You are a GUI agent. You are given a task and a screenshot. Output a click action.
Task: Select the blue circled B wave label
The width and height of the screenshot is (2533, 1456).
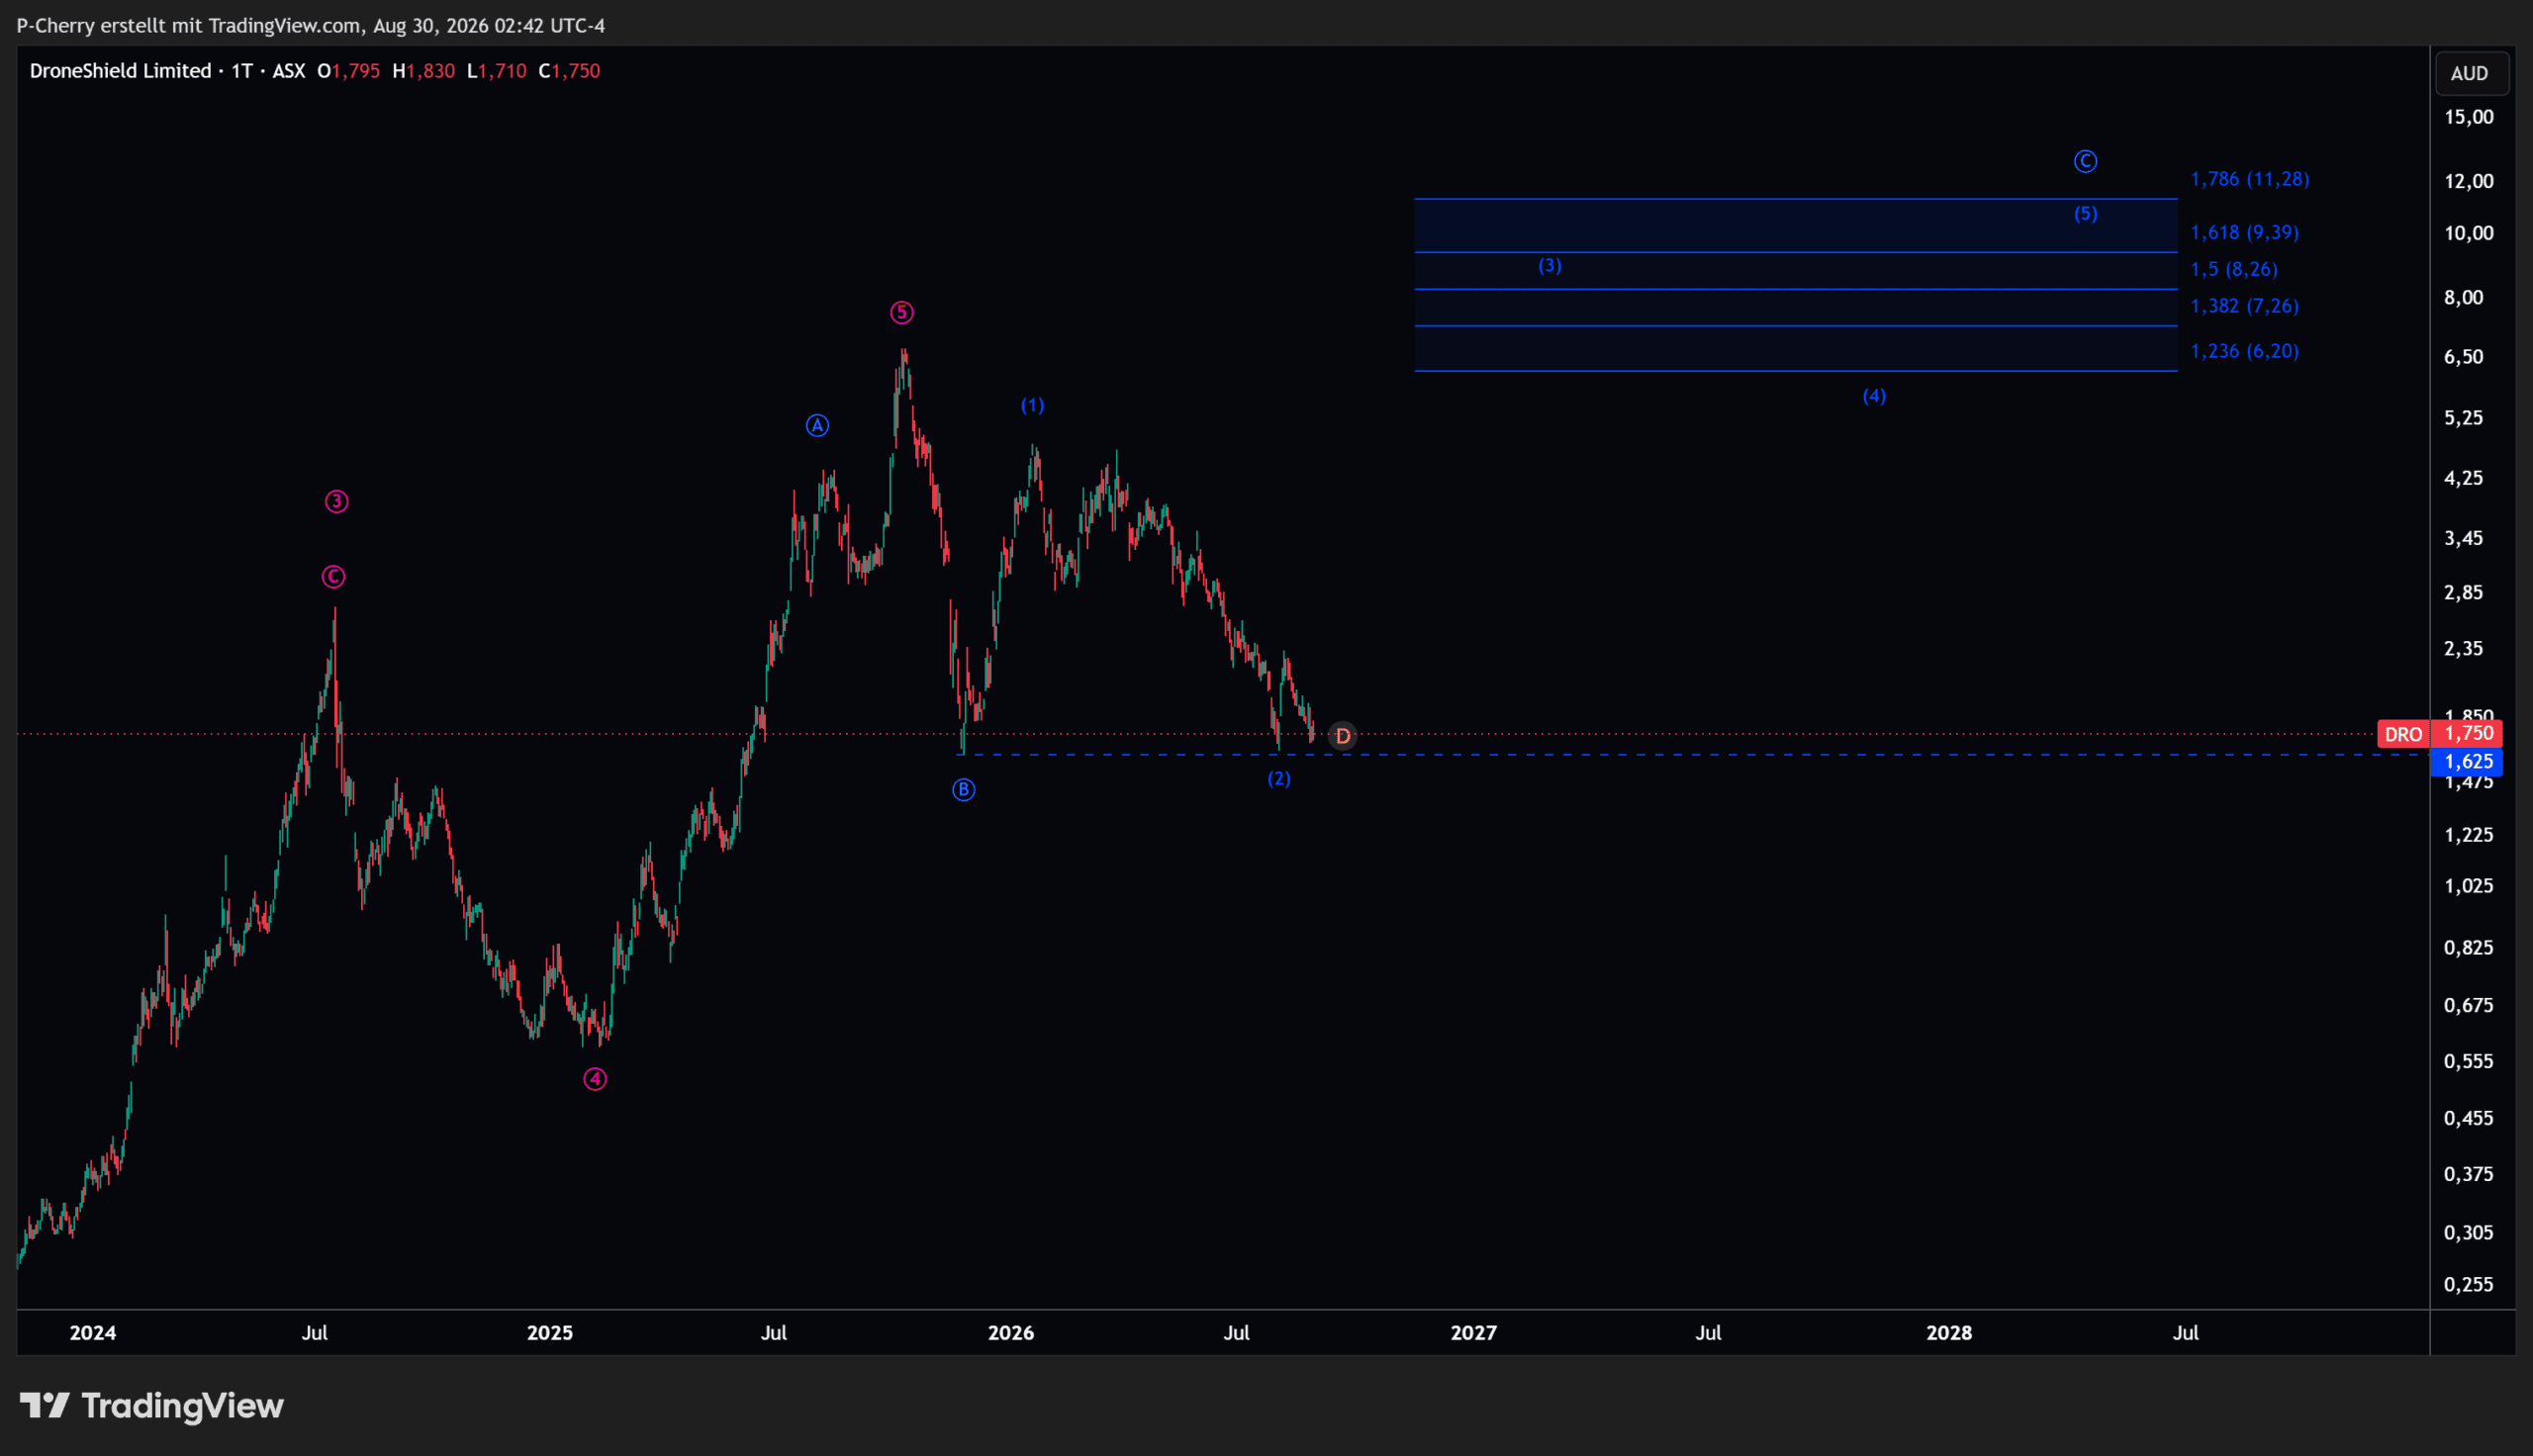click(963, 790)
